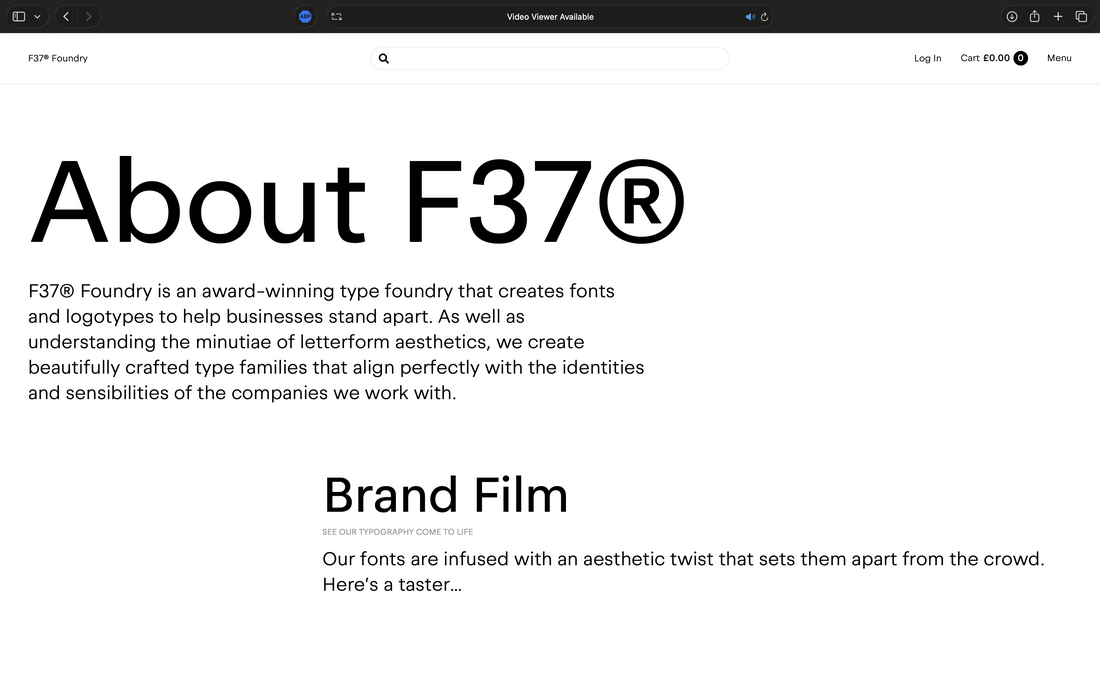Image resolution: width=1100 pixels, height=690 pixels.
Task: Open the Cart £0.00 link
Action: coord(984,58)
